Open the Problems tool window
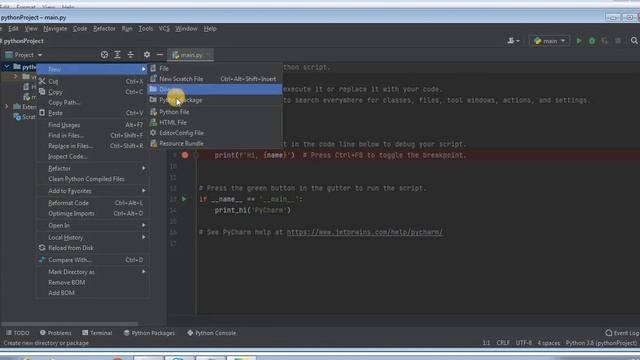Screen dimensions: 640x360 pos(56,333)
